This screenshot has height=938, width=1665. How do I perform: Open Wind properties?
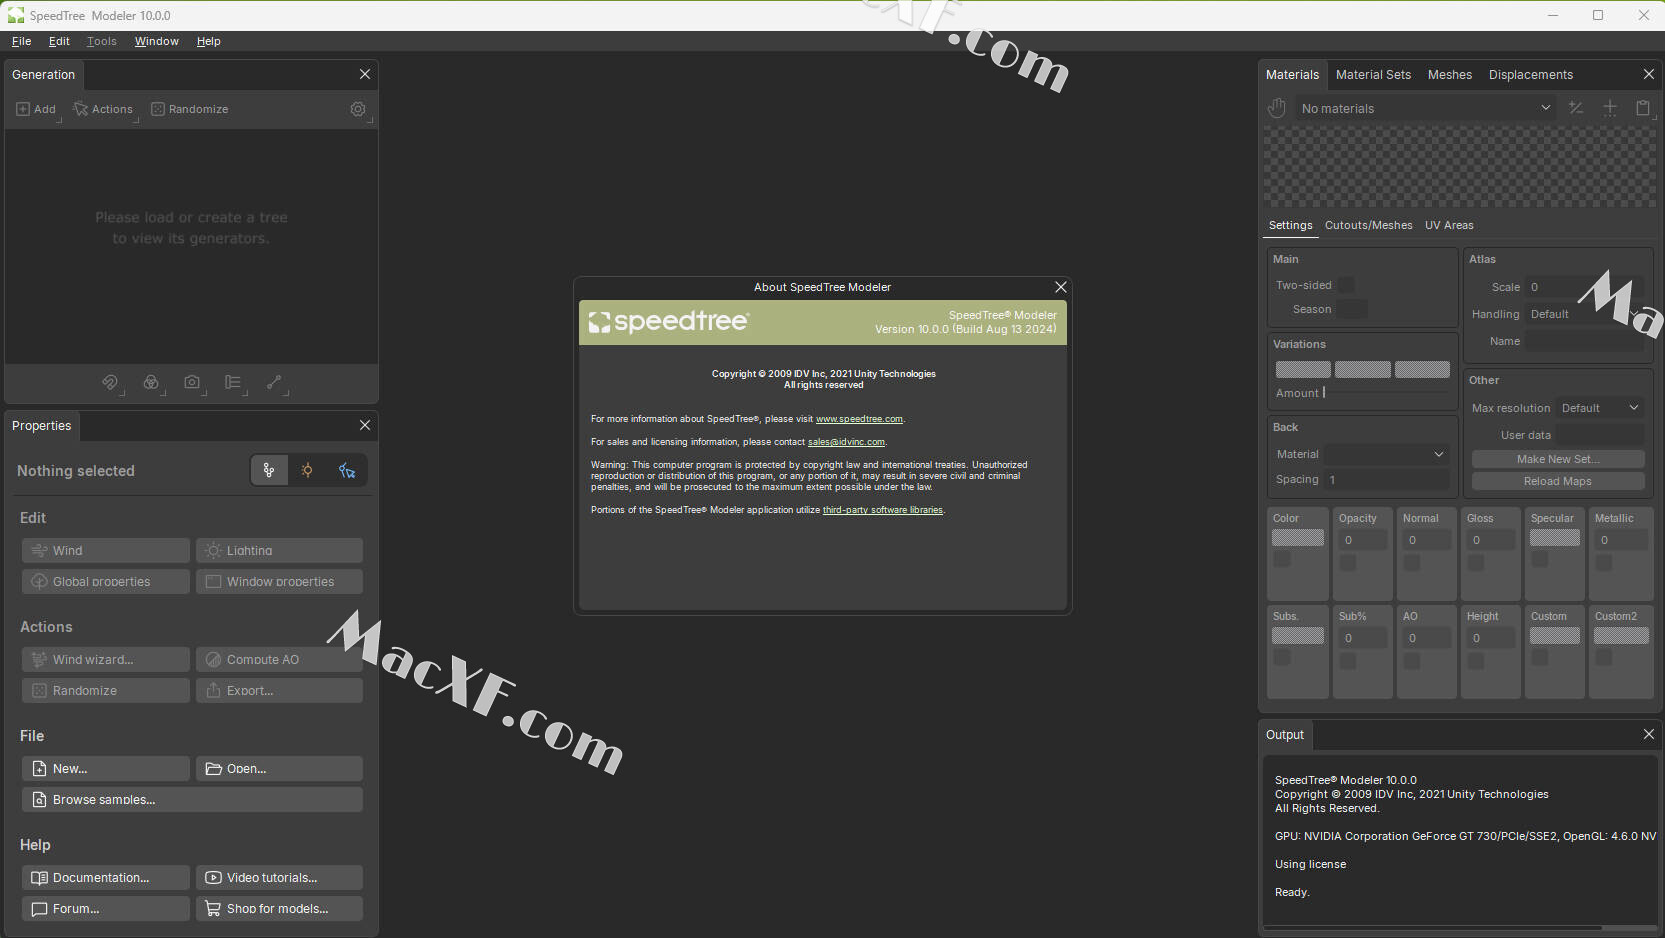pos(105,551)
